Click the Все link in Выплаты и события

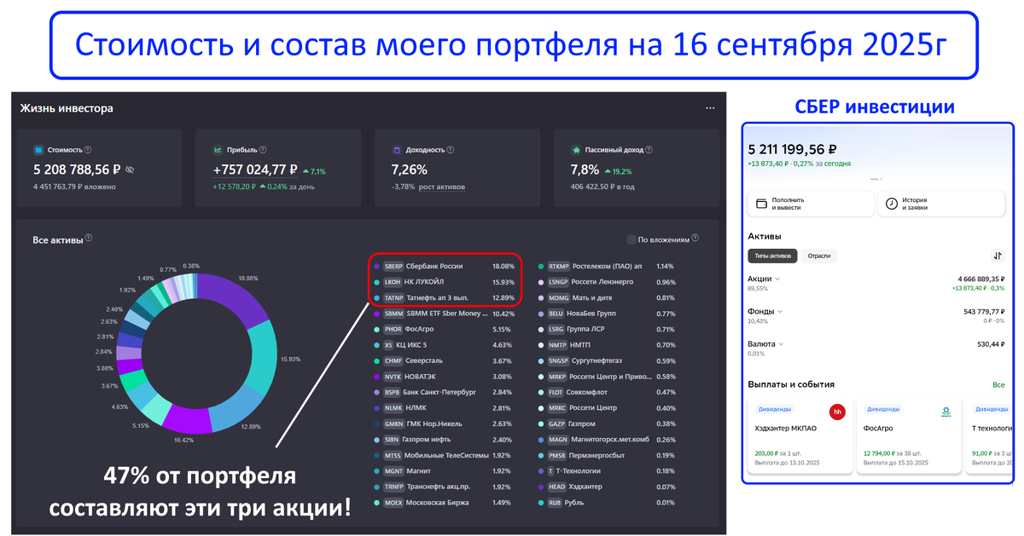[x=998, y=384]
